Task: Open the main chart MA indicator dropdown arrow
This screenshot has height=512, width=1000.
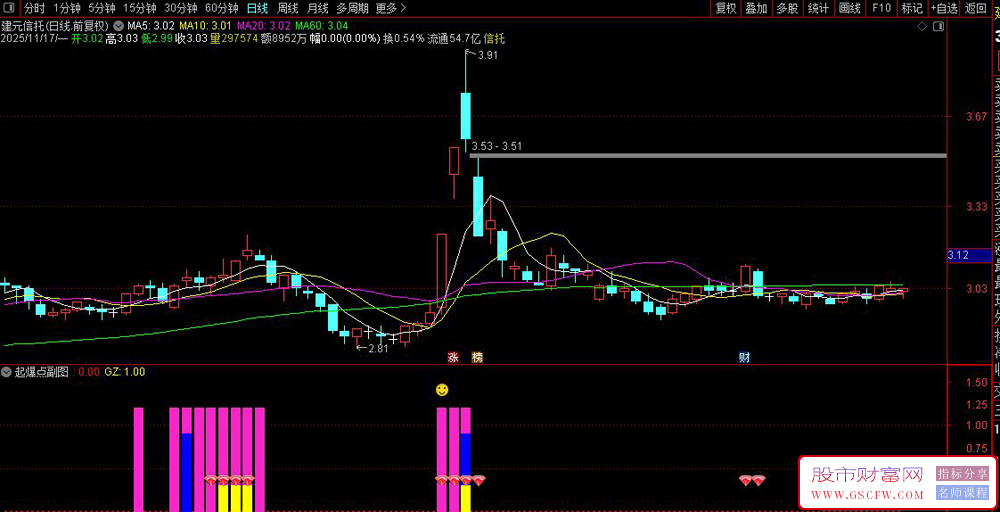Action: (x=120, y=26)
